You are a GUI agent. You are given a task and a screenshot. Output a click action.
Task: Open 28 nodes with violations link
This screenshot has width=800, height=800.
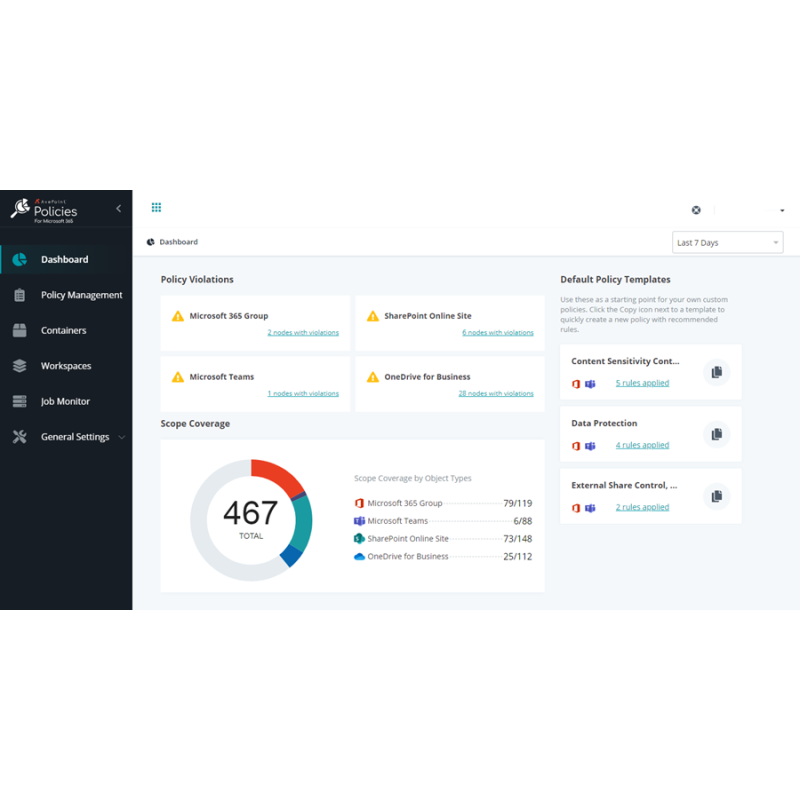(x=496, y=393)
